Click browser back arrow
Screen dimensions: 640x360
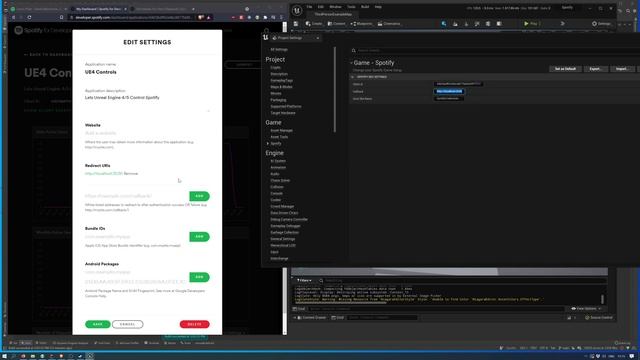13,18
